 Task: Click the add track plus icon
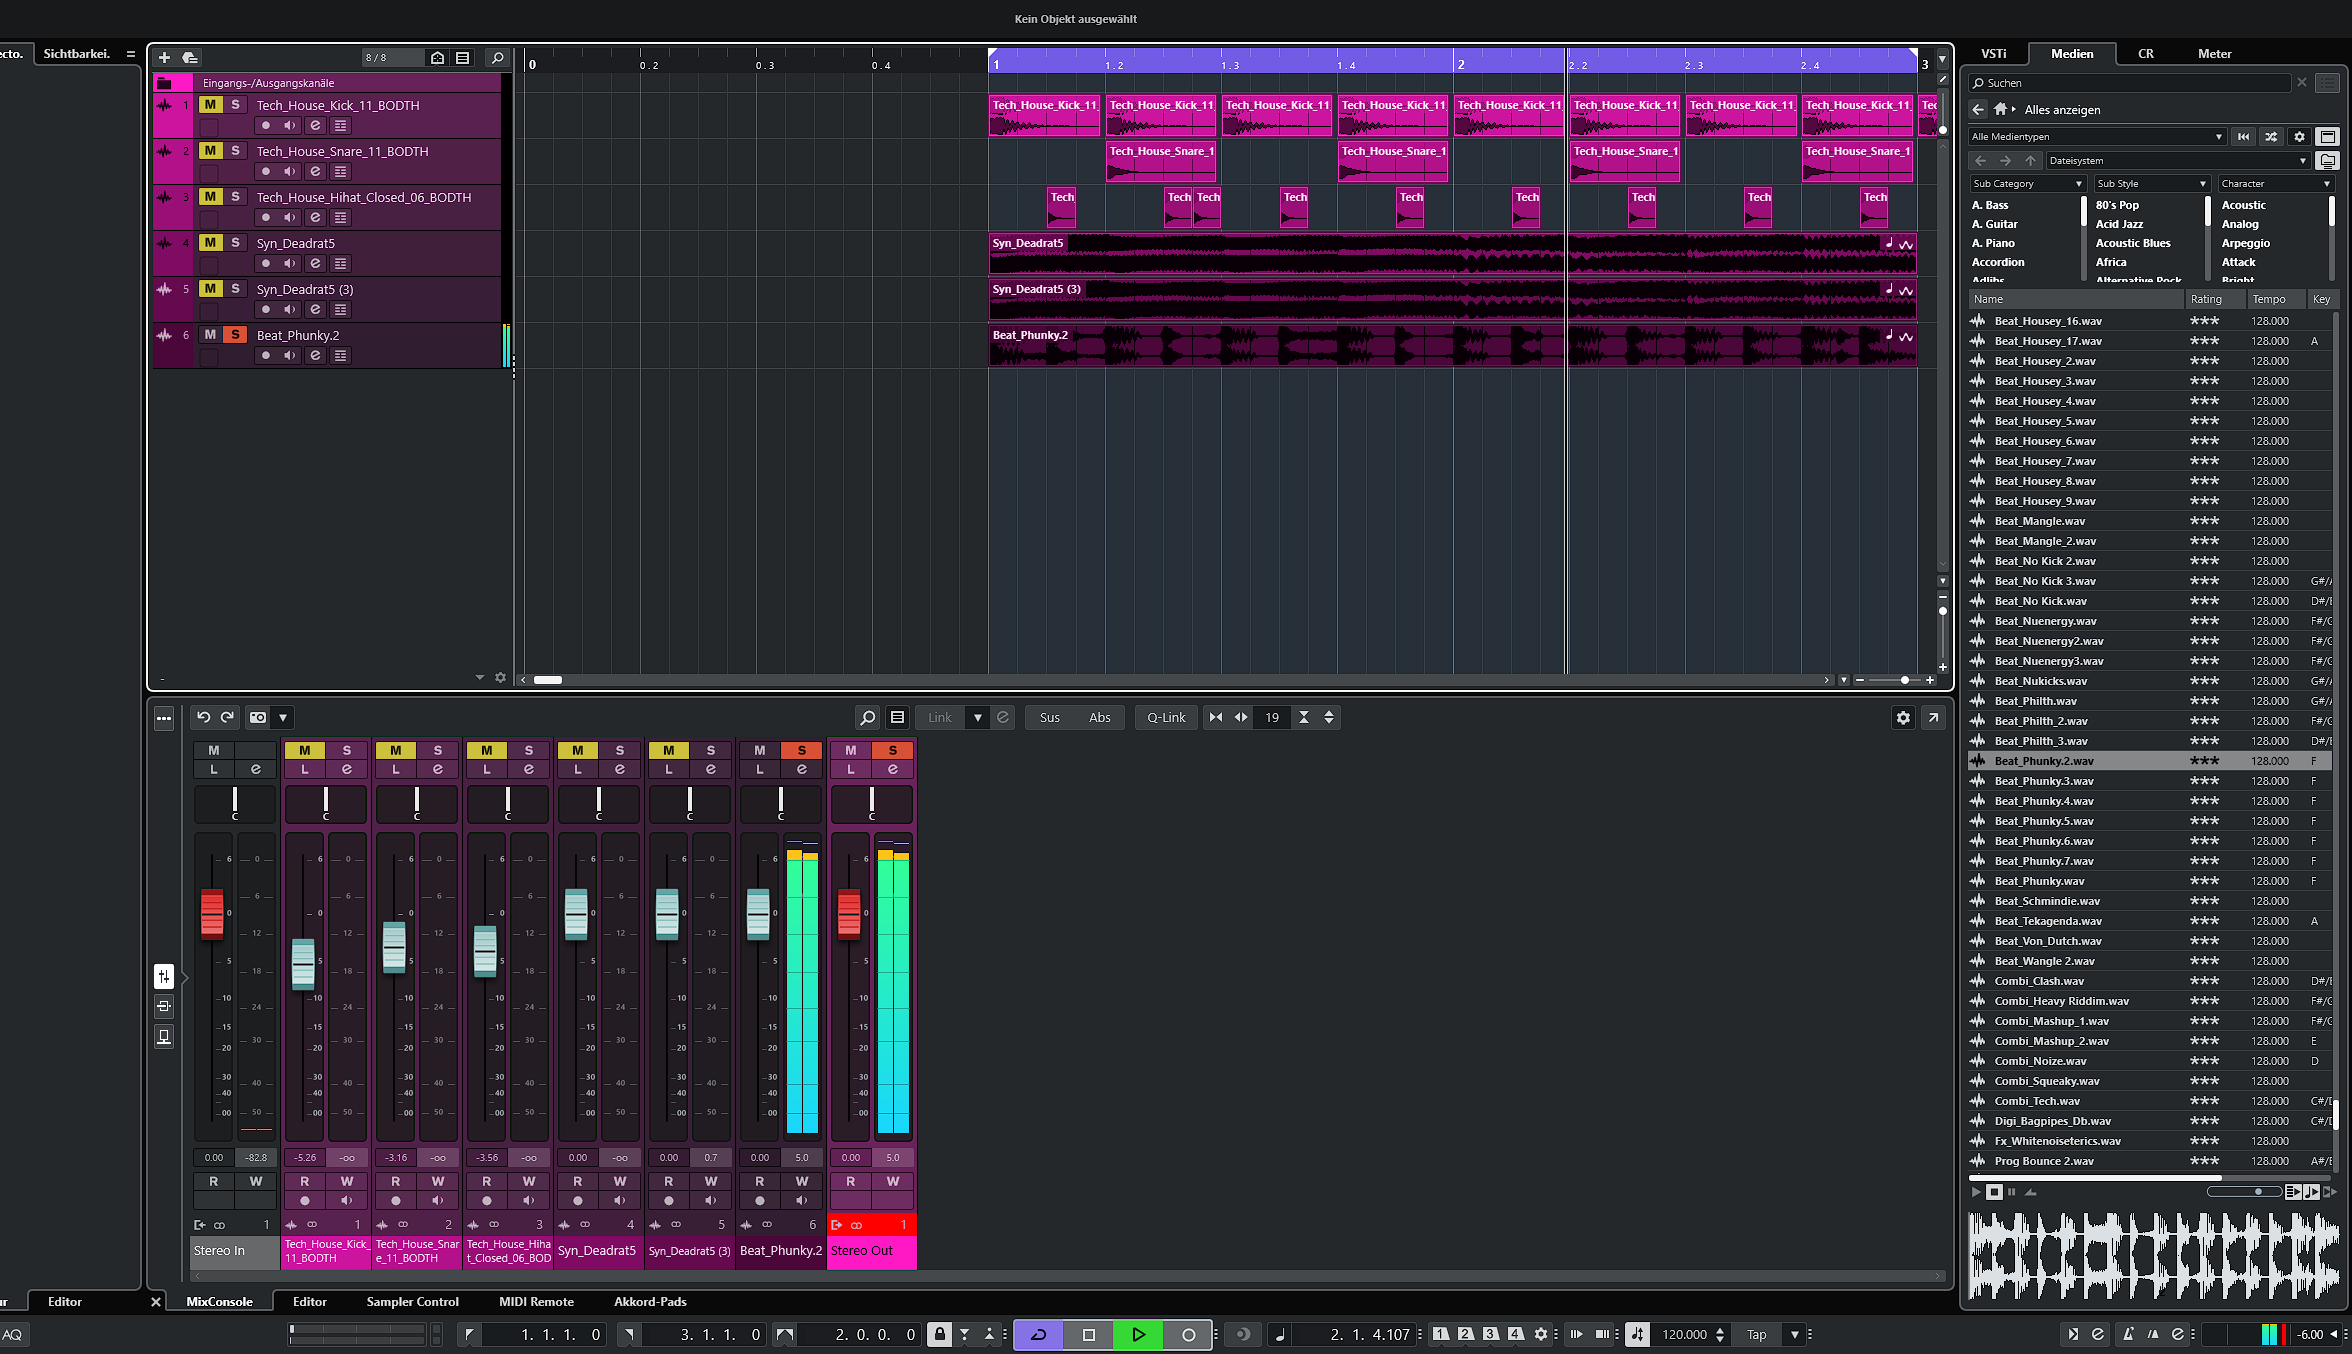[x=165, y=58]
